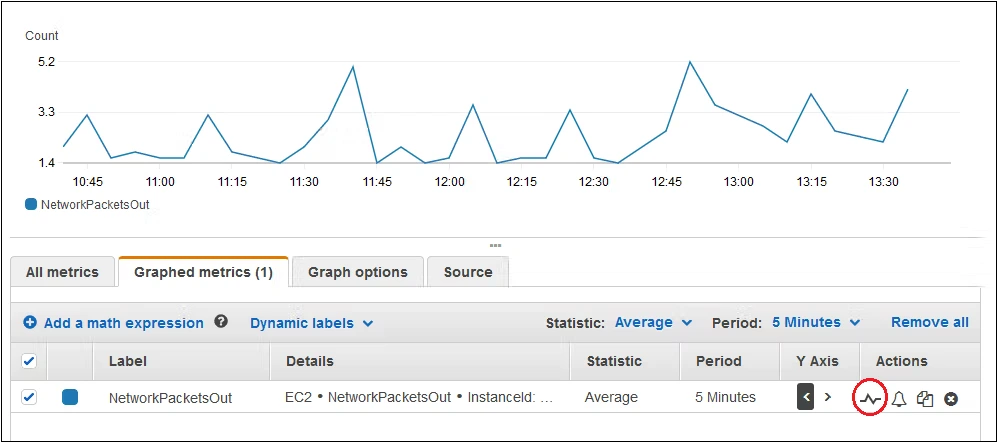
Task: Remove the NetworkPacketsOut metric with X icon
Action: pos(951,399)
